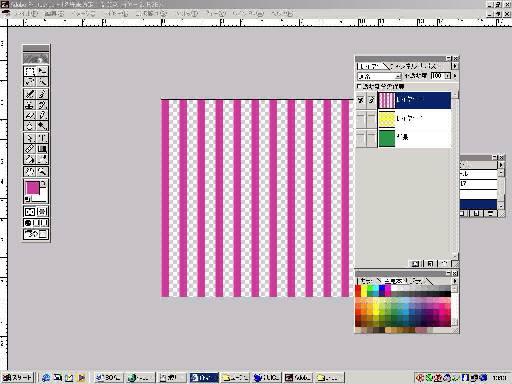Select the Rectangular Marquee tool
512x384 pixels.
pos(30,71)
